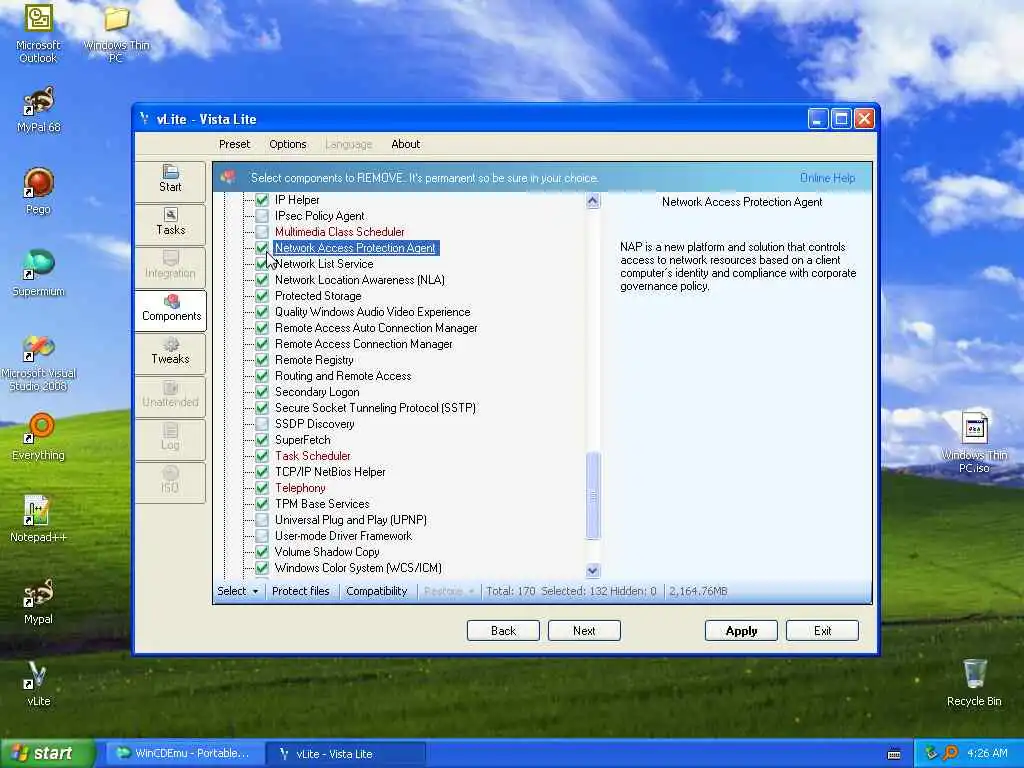1024x768 pixels.
Task: Click the Apply button
Action: (x=741, y=631)
